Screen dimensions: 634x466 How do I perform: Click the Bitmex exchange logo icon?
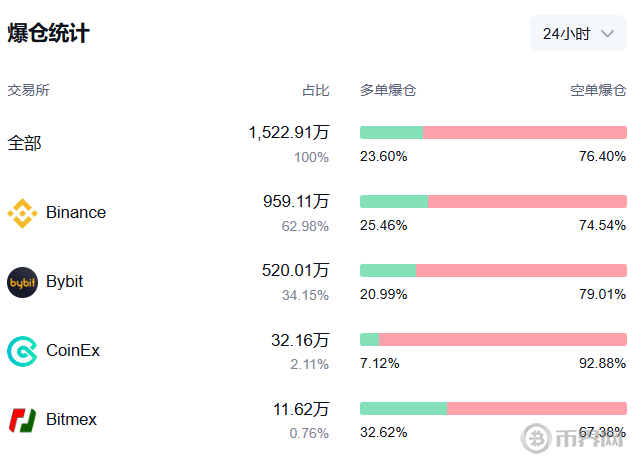[x=22, y=420]
